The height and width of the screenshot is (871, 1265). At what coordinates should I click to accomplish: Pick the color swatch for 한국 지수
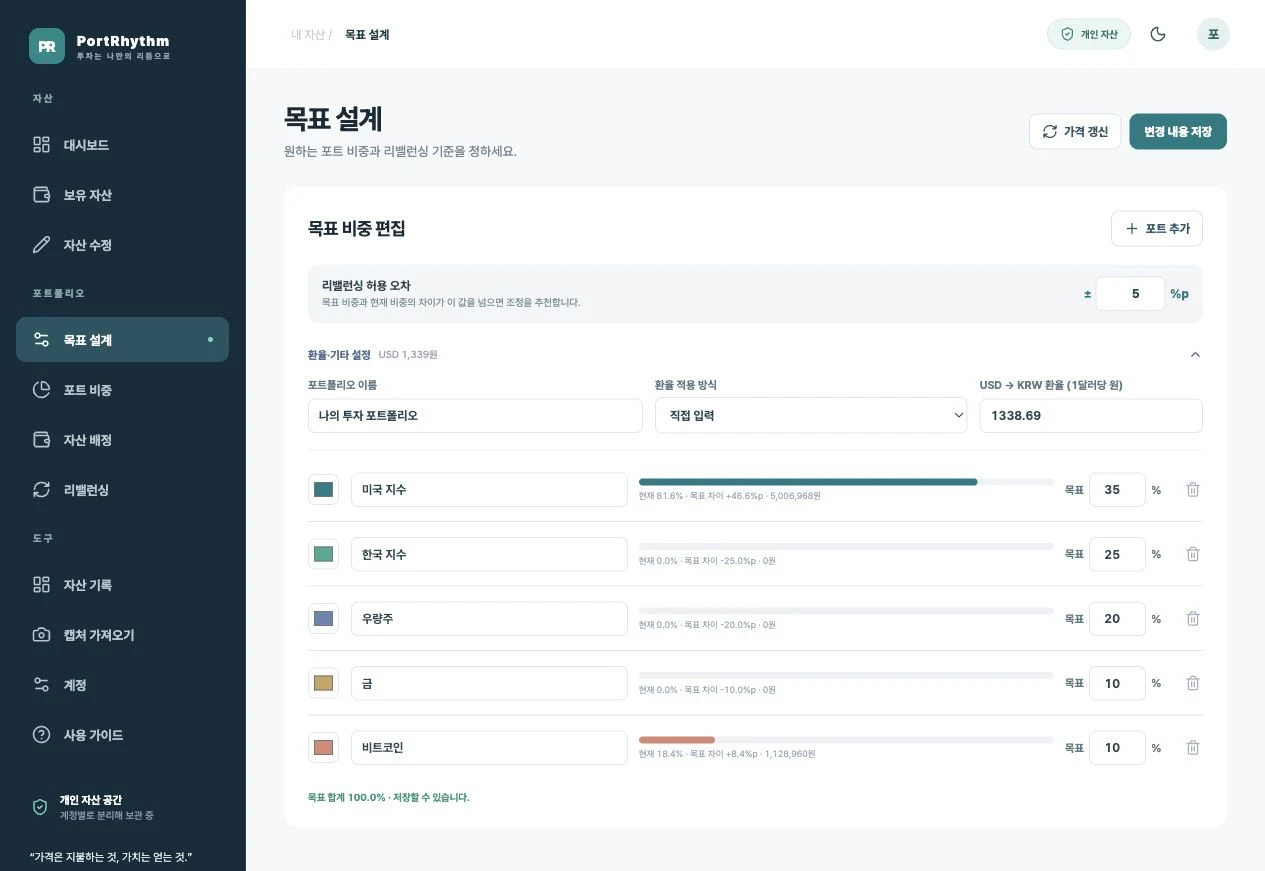323,554
